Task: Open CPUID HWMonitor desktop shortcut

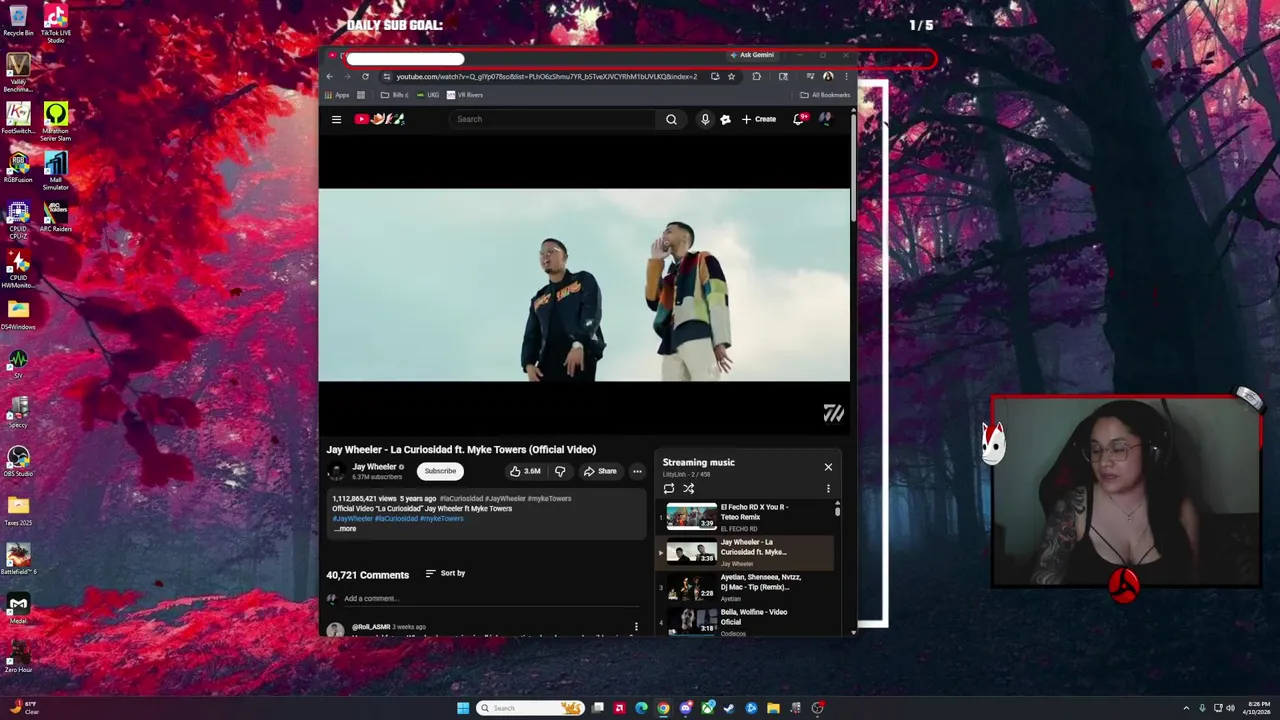Action: 18,268
